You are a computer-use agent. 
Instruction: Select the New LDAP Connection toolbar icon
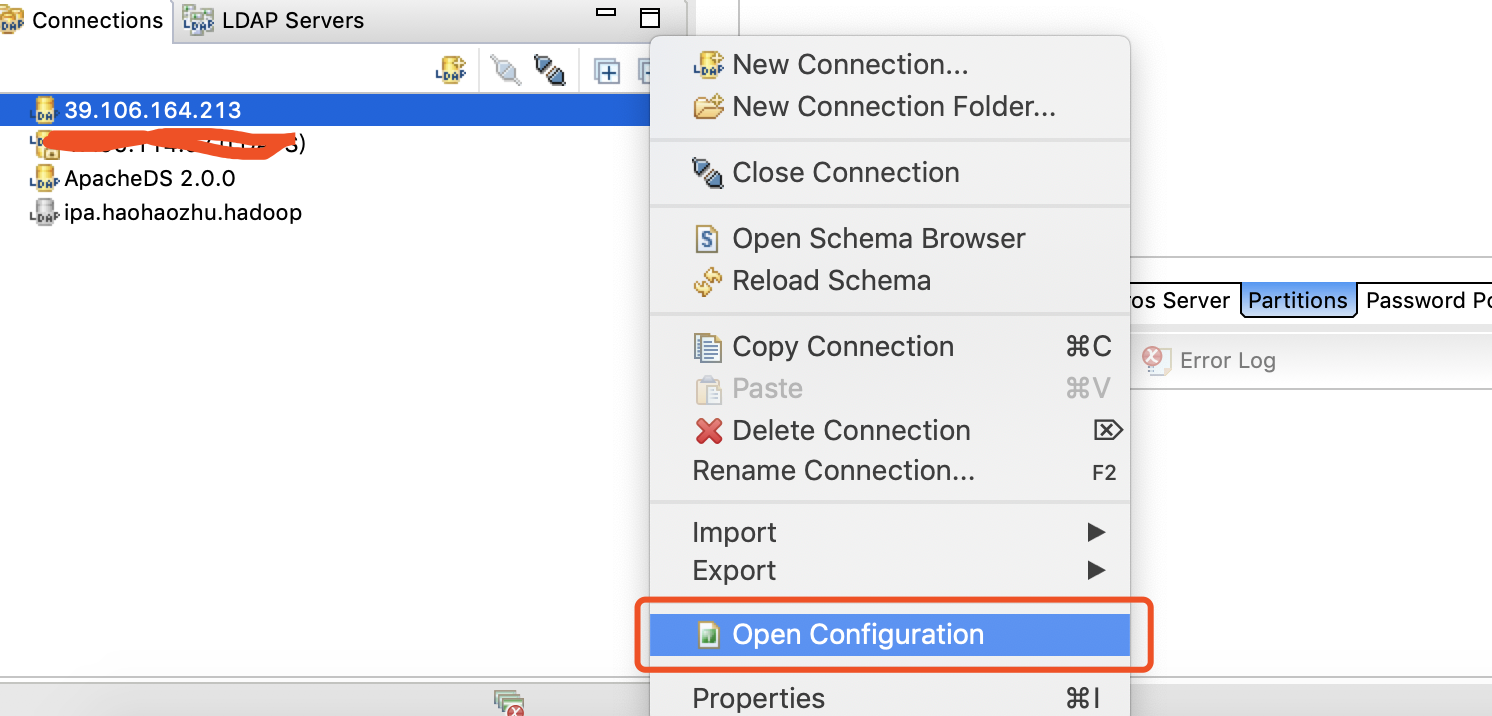pos(452,70)
